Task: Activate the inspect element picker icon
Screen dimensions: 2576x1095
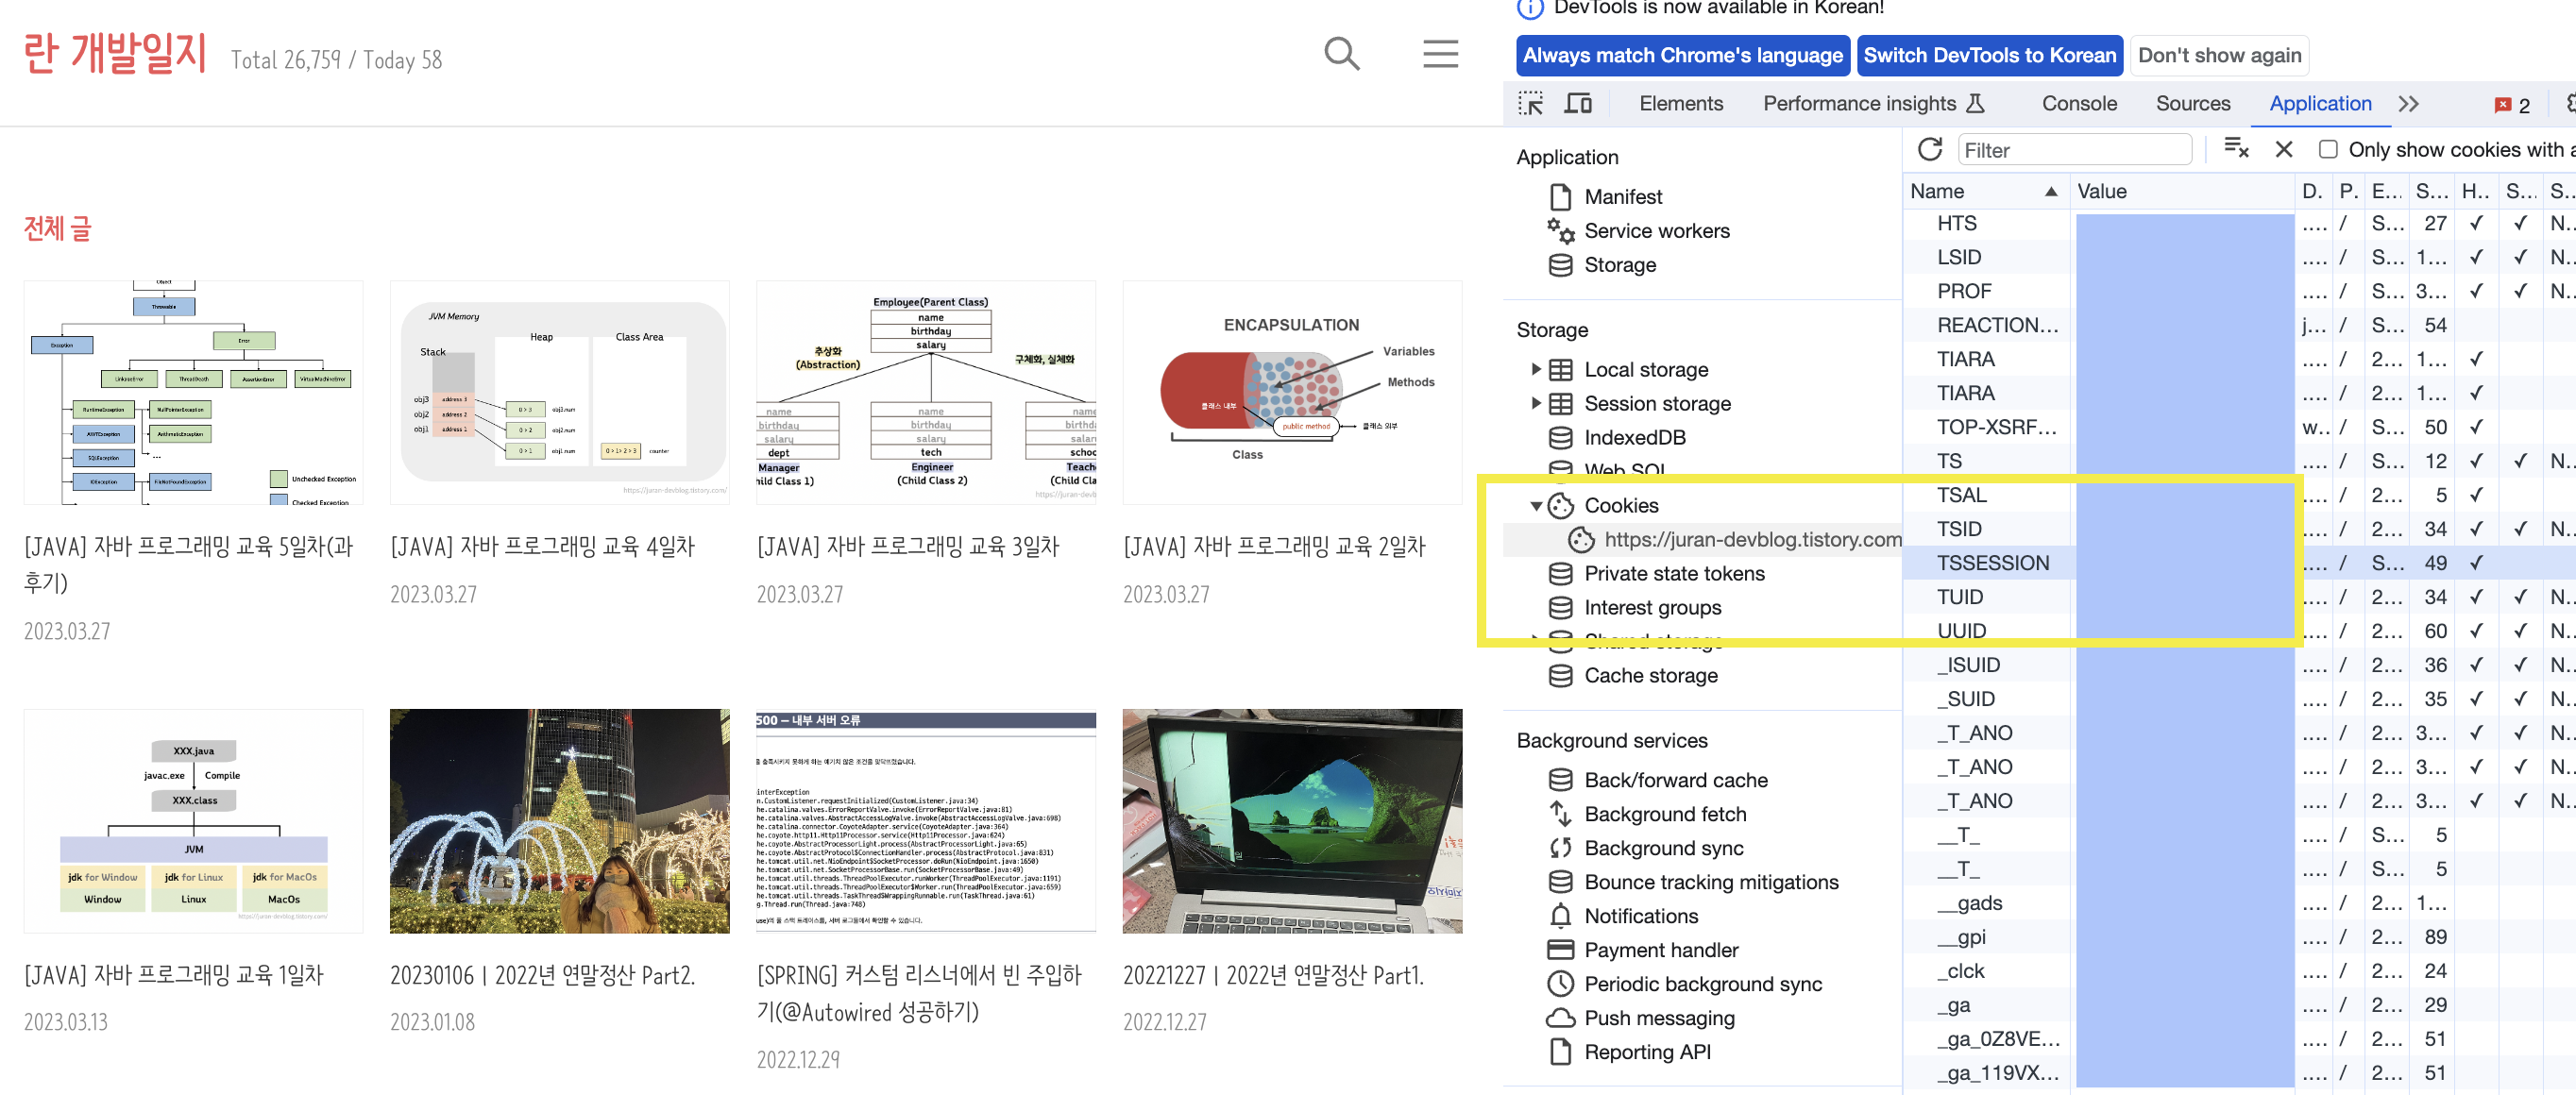Action: click(x=1530, y=104)
